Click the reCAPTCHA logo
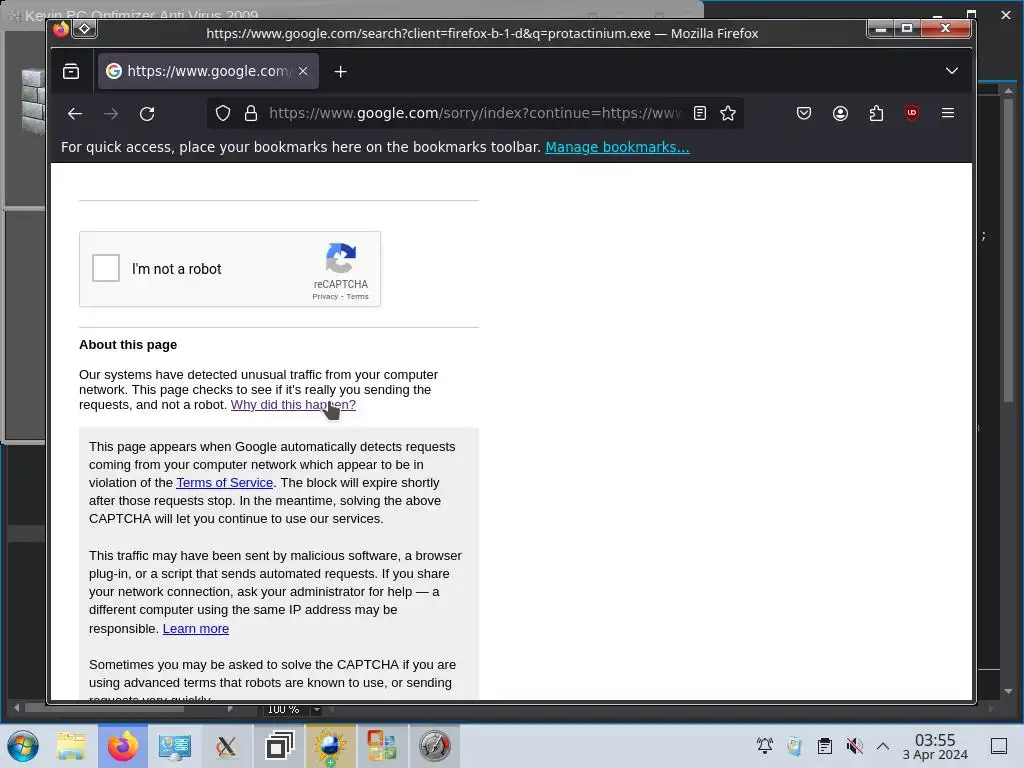 (341, 259)
